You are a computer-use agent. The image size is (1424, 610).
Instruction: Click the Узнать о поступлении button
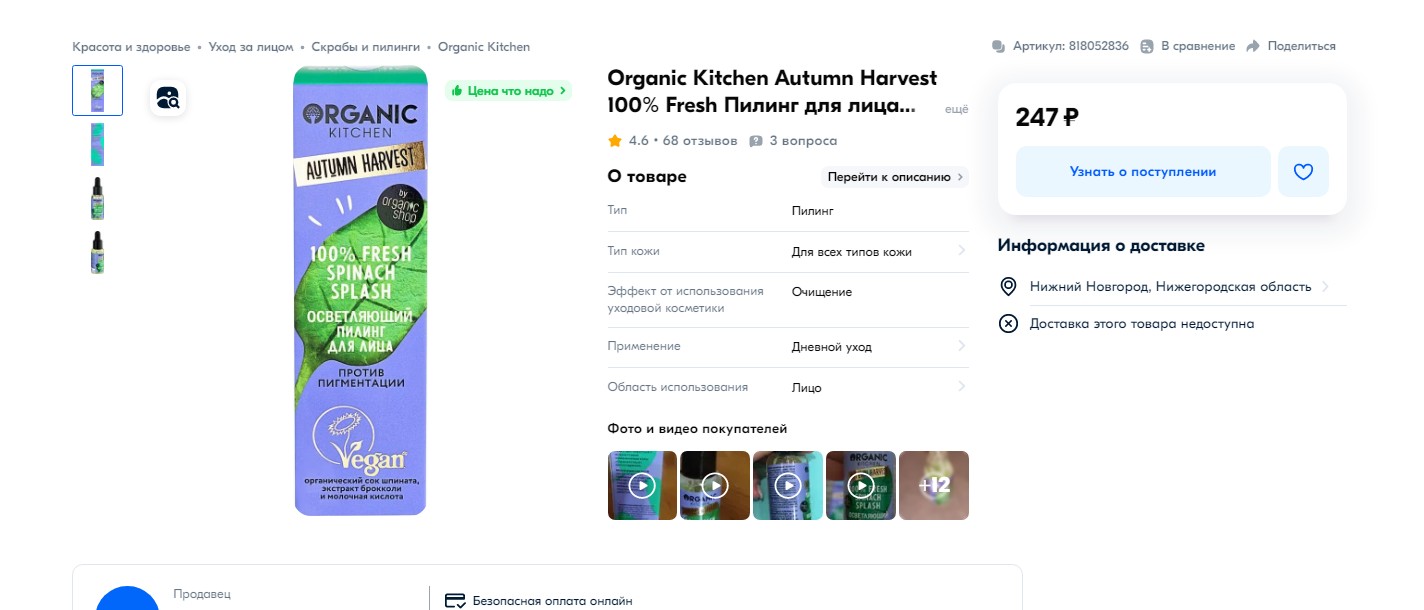1143,172
